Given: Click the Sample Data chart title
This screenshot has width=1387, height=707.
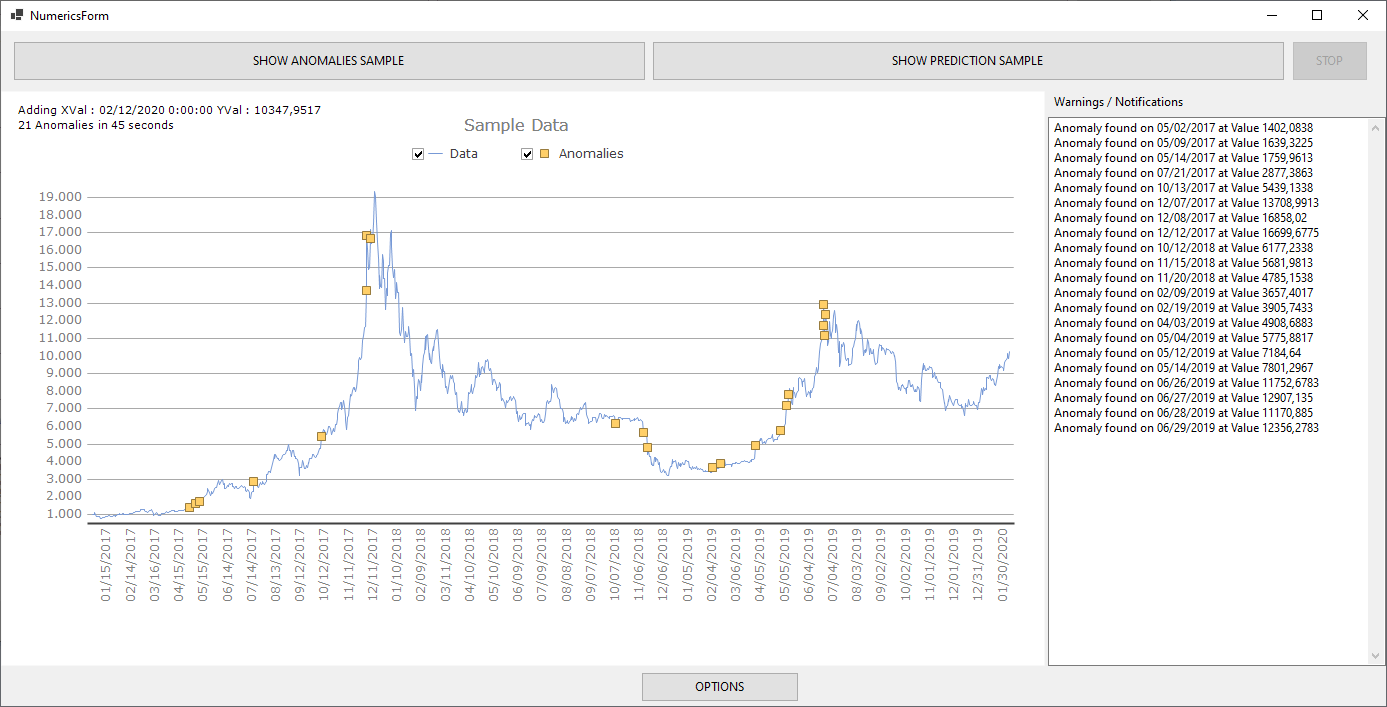Looking at the screenshot, I should coord(516,125).
